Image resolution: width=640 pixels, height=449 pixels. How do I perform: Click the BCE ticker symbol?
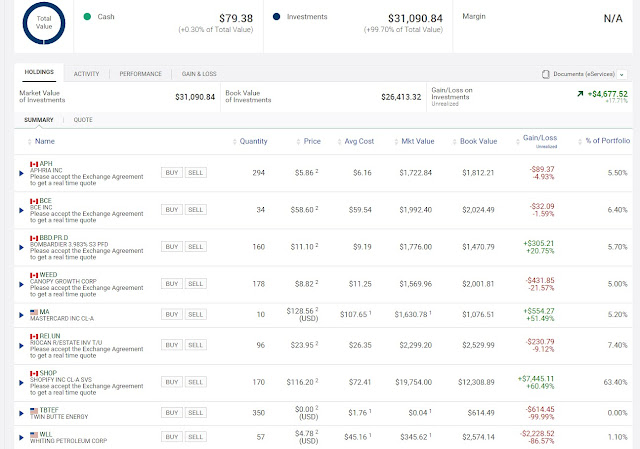pos(45,201)
